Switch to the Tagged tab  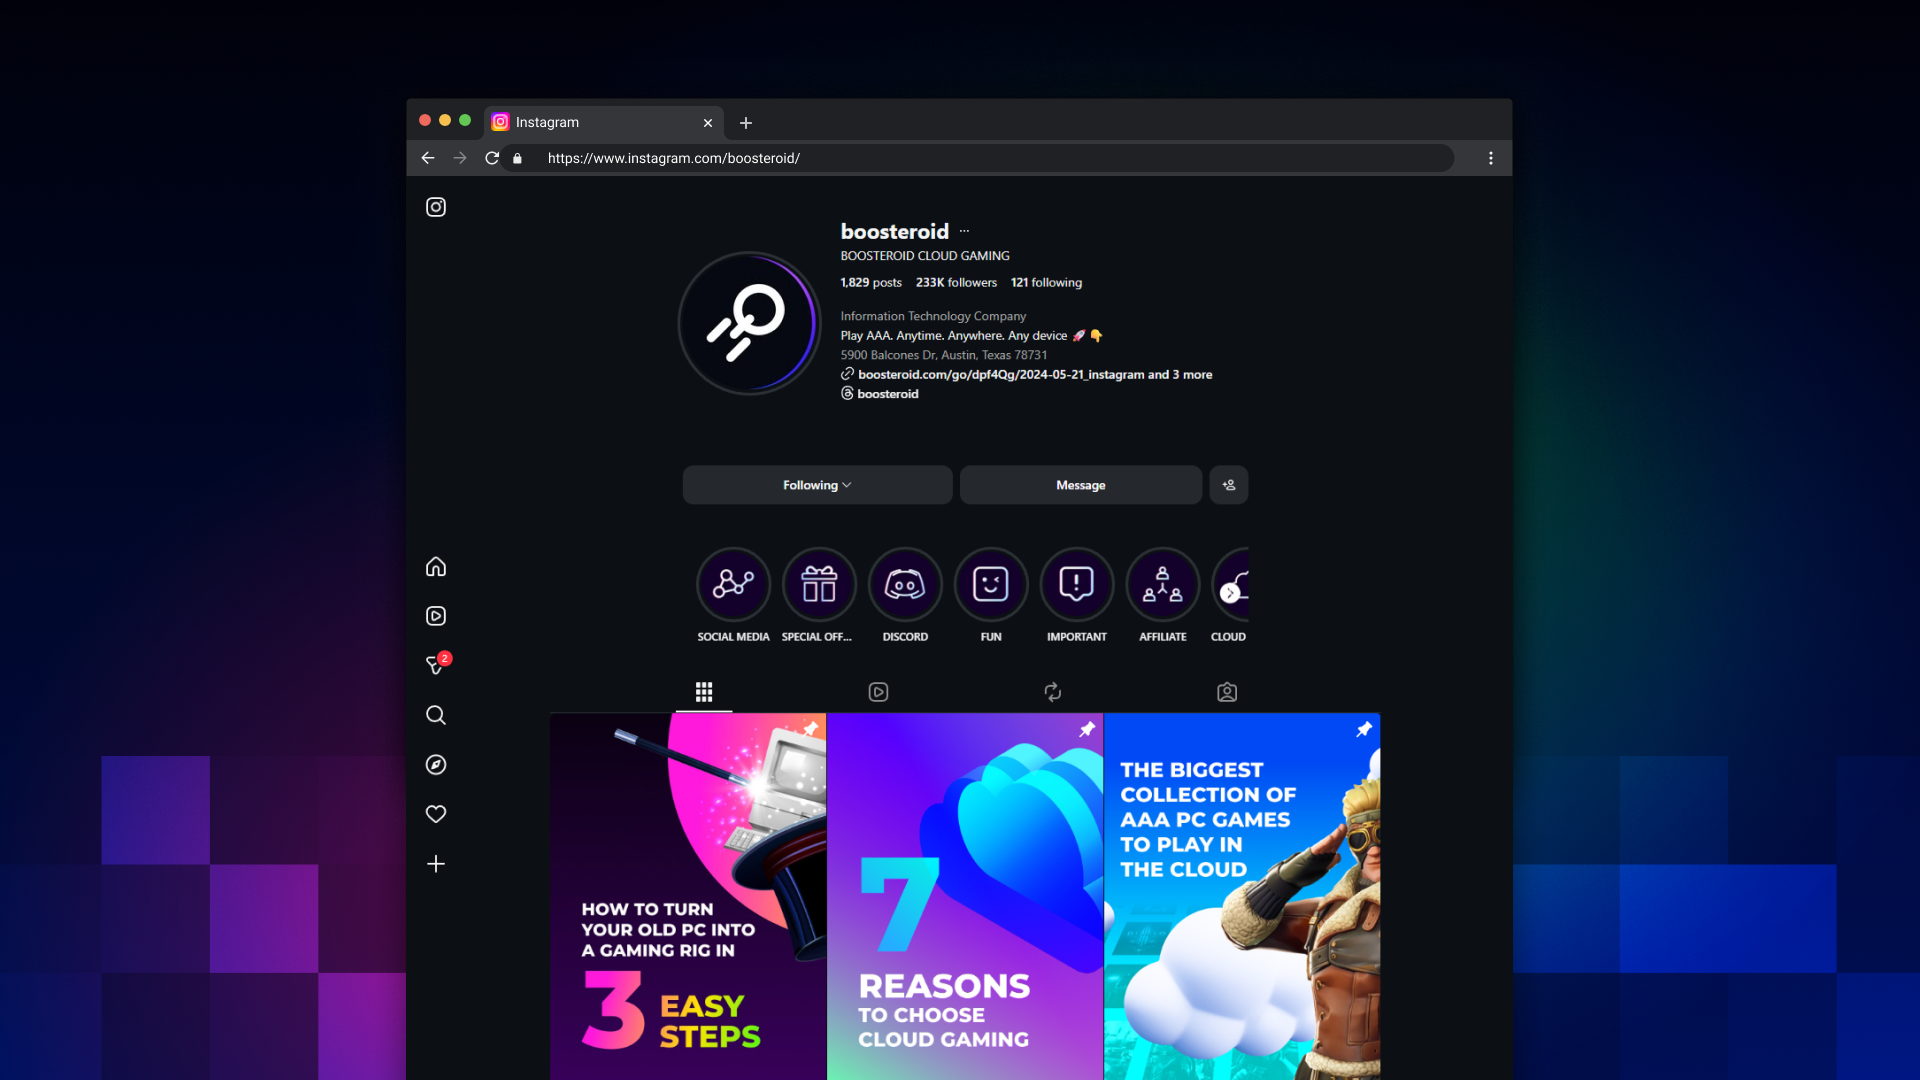click(1227, 692)
